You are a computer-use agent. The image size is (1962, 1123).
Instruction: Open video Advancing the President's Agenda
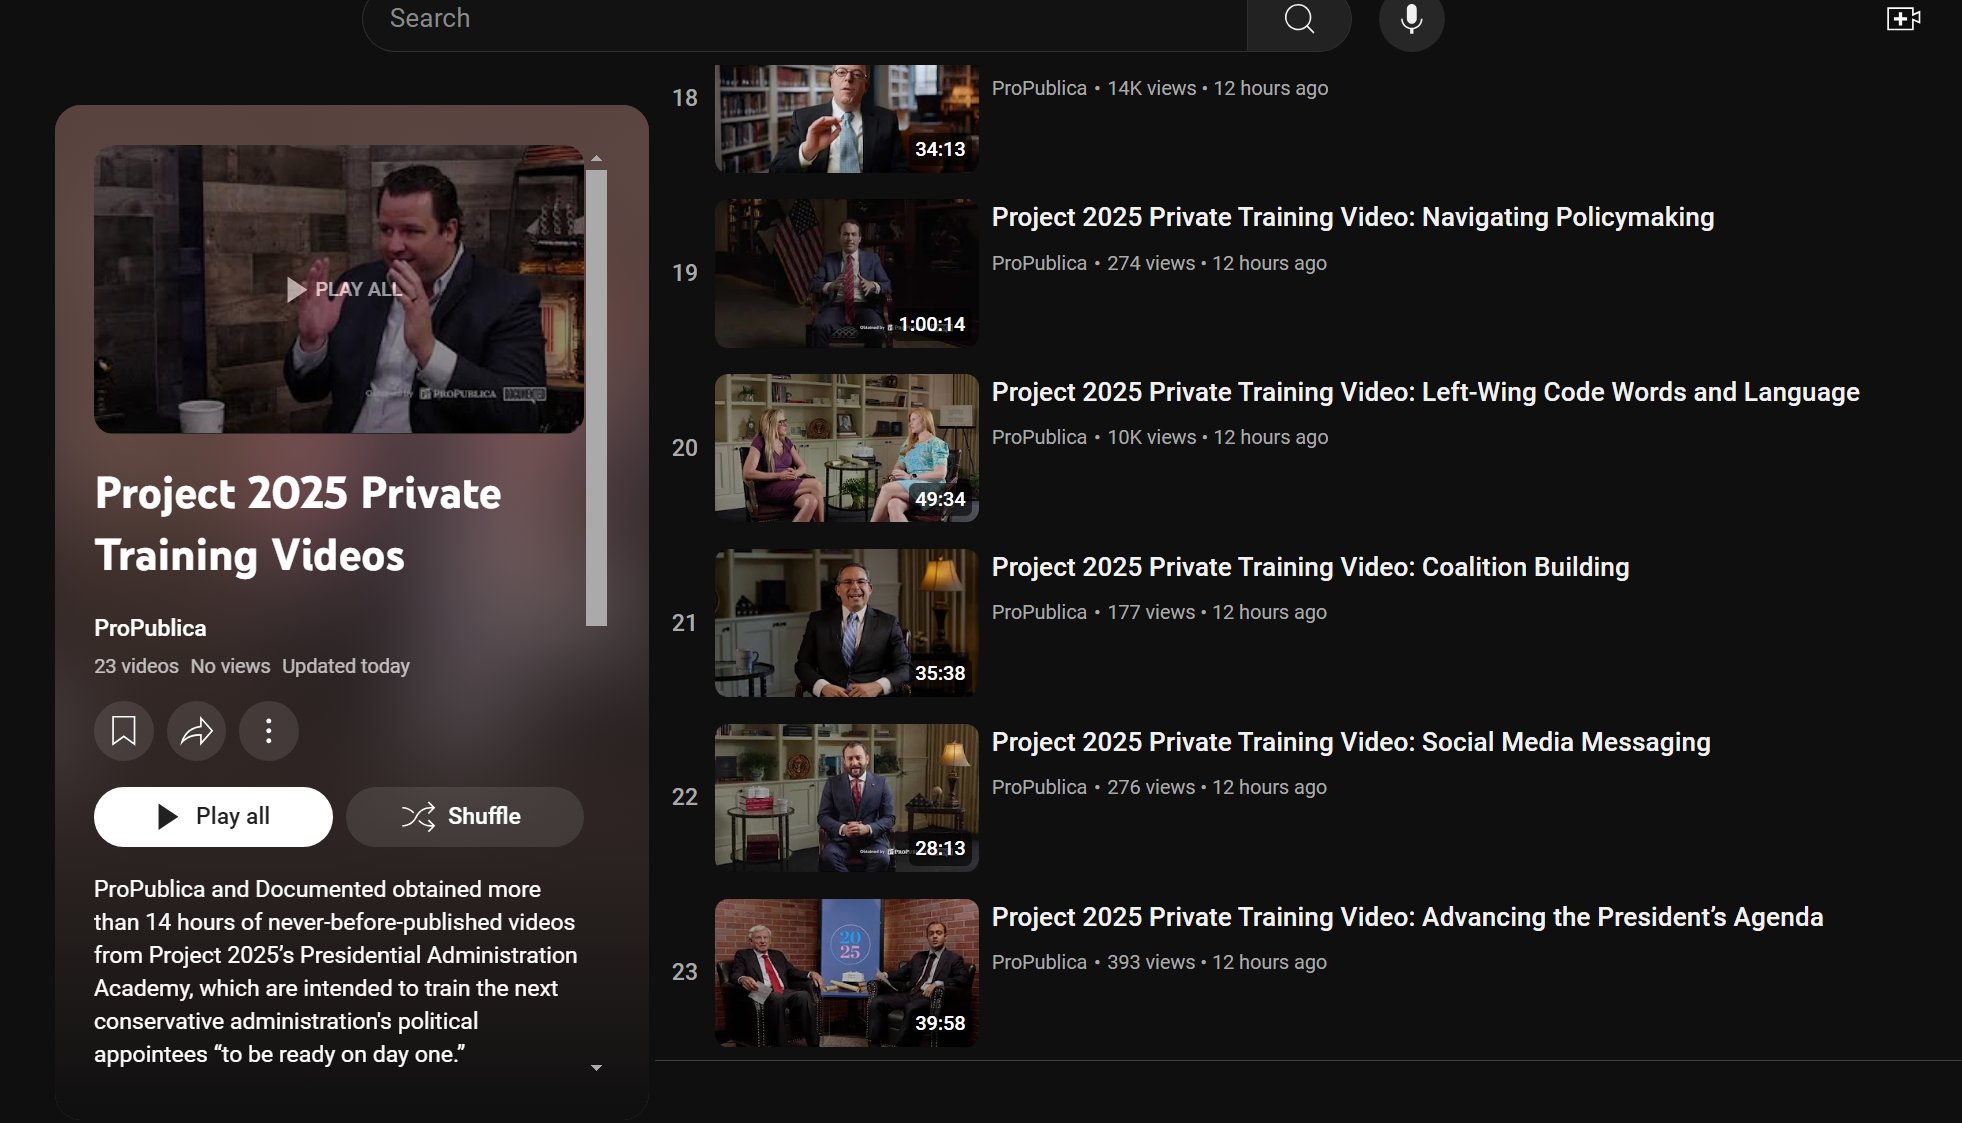pyautogui.click(x=1408, y=917)
